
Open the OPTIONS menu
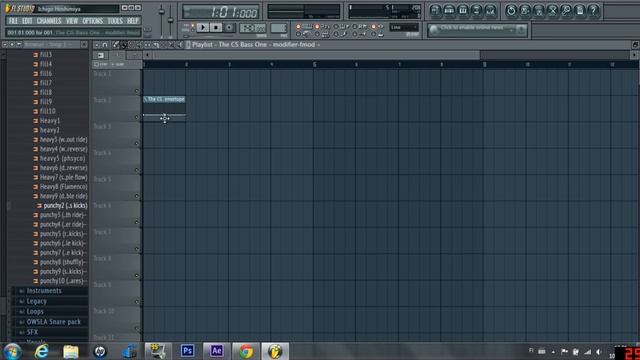pos(93,21)
